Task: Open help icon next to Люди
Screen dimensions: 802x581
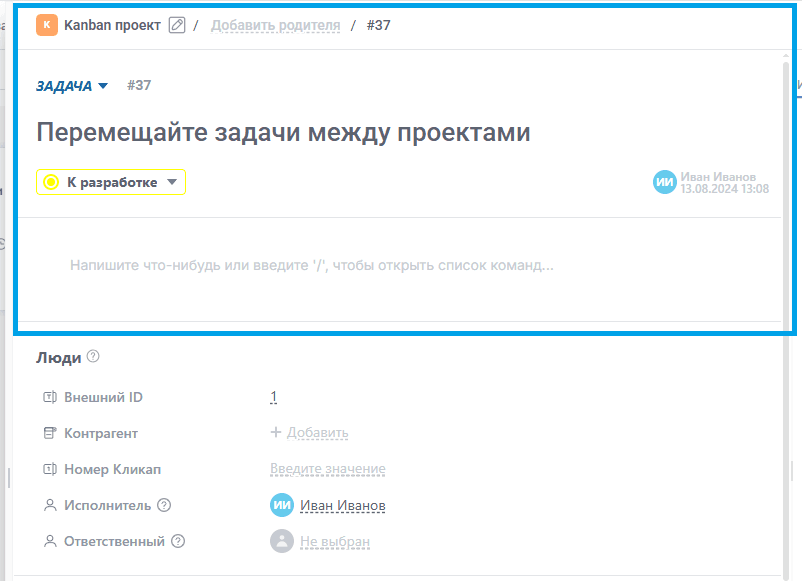Action: 93,356
